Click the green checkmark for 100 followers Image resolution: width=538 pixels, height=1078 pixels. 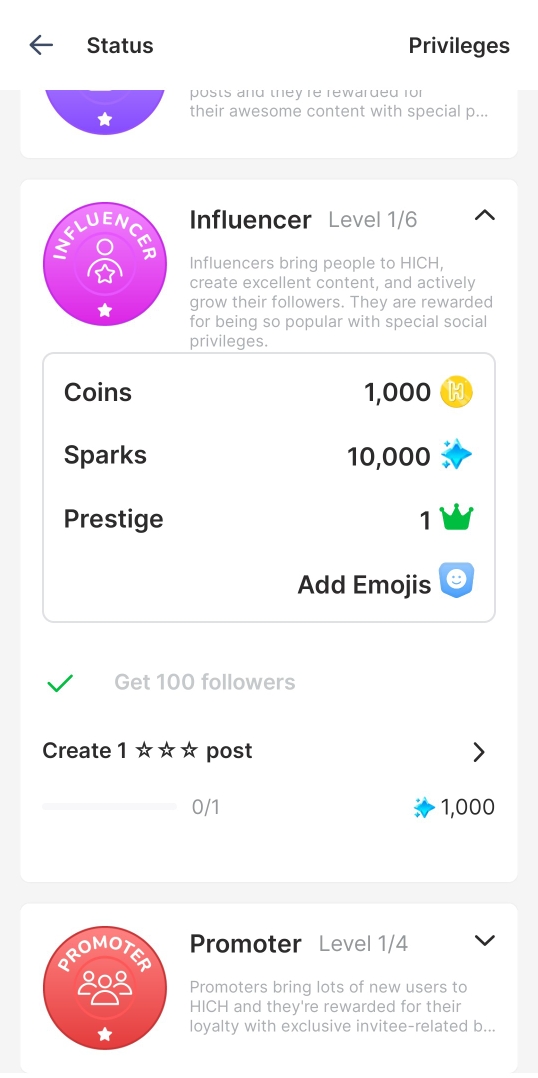(x=60, y=683)
